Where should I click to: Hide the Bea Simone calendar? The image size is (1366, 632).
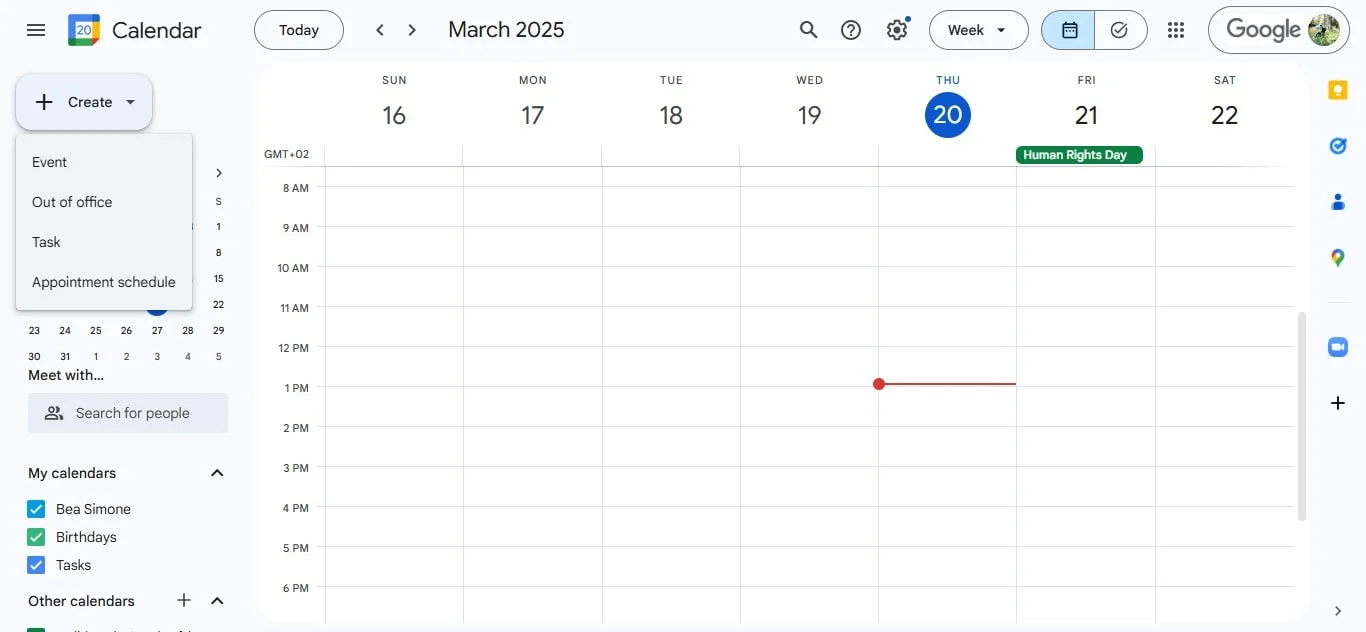click(x=36, y=509)
